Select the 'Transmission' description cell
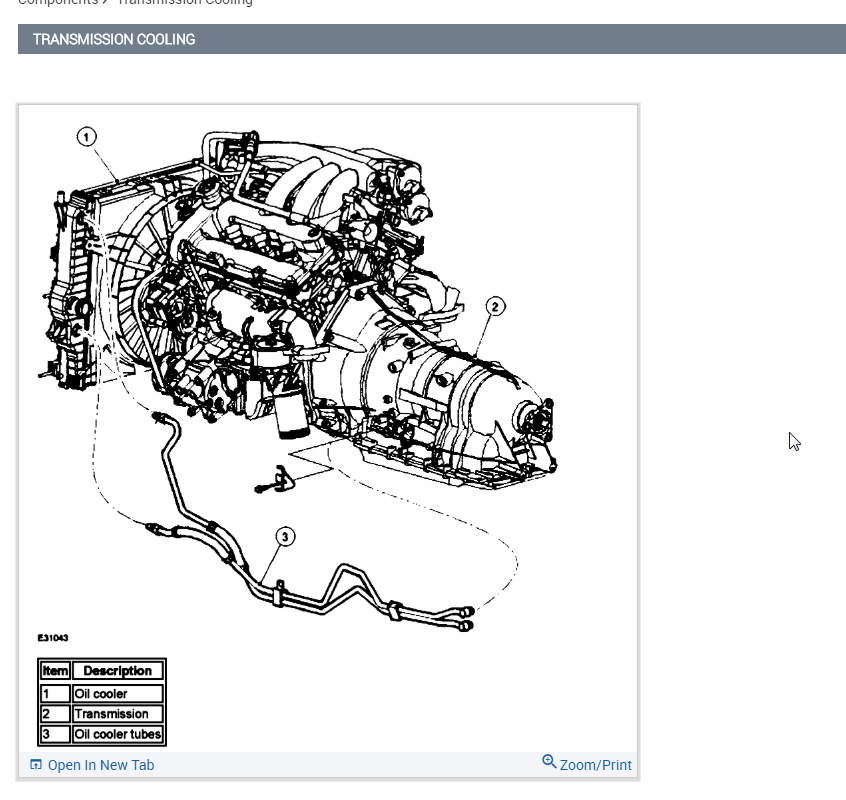846x800 pixels. pyautogui.click(x=117, y=714)
